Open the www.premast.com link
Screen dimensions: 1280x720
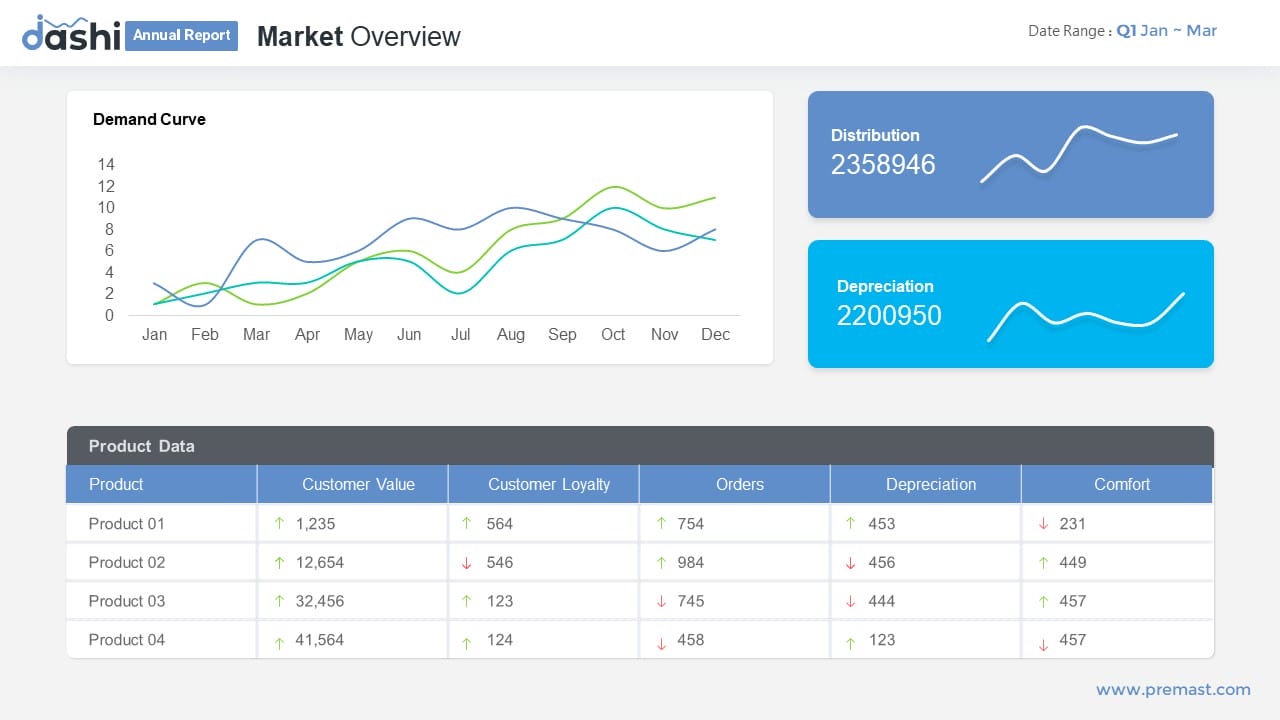coord(1173,689)
